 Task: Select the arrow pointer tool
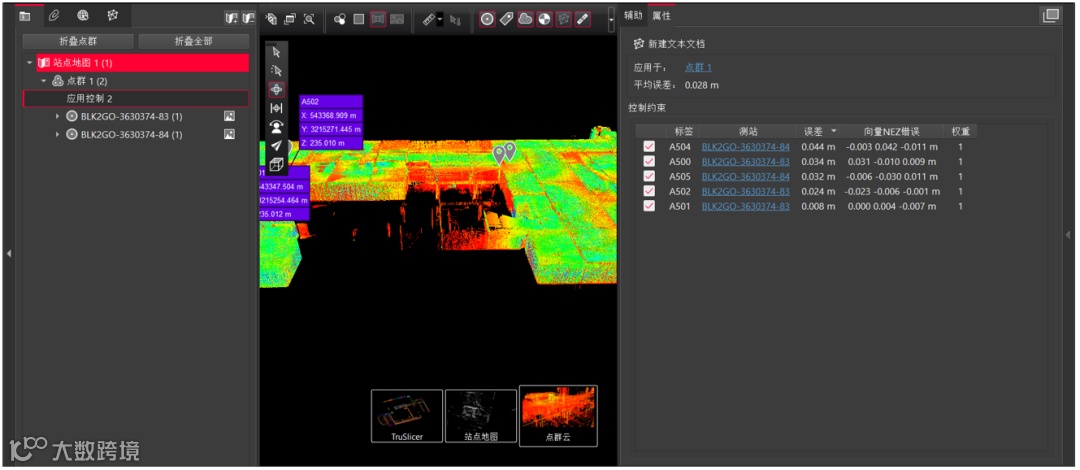pos(276,52)
